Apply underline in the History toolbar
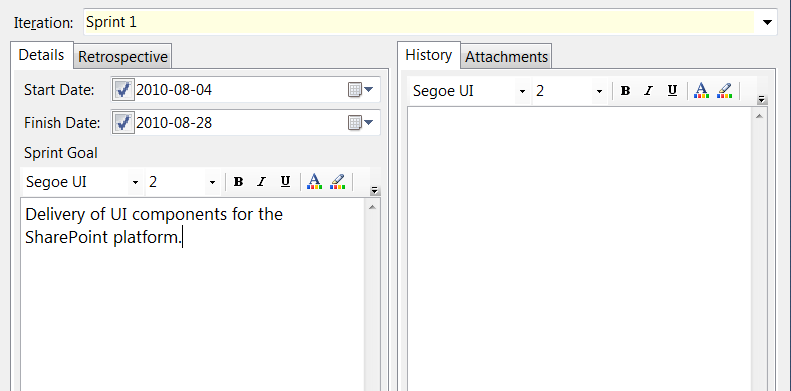Image resolution: width=791 pixels, height=391 pixels. (672, 91)
